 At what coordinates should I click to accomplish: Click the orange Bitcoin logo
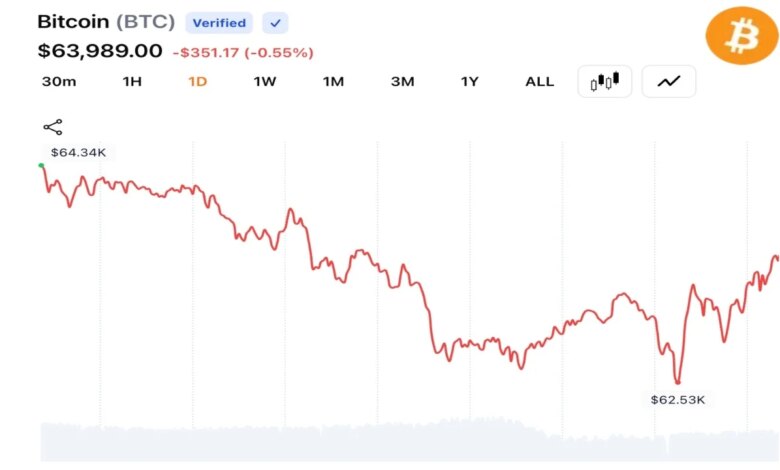[742, 36]
